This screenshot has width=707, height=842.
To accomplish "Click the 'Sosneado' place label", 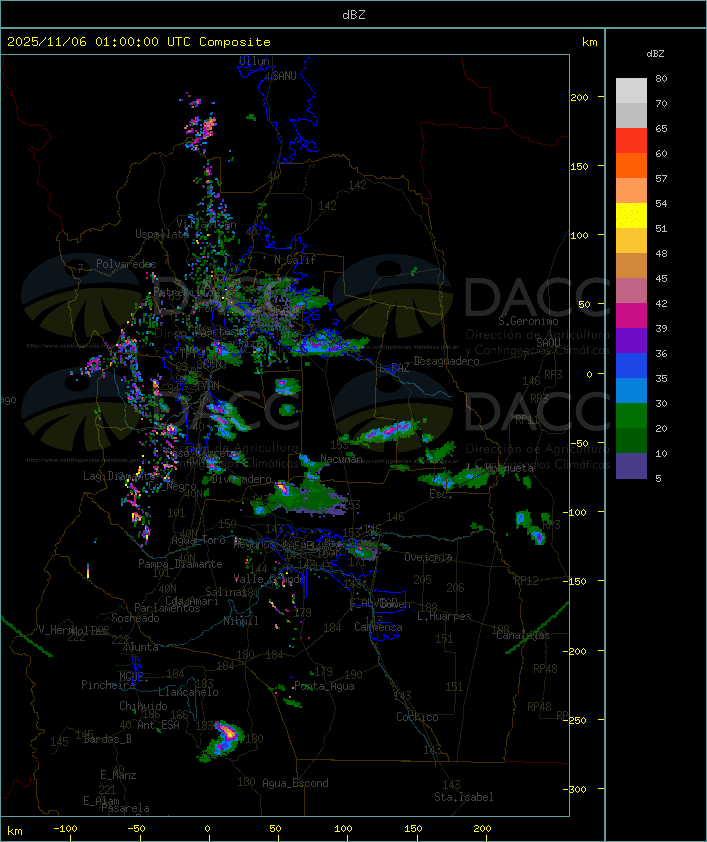I will click(135, 618).
